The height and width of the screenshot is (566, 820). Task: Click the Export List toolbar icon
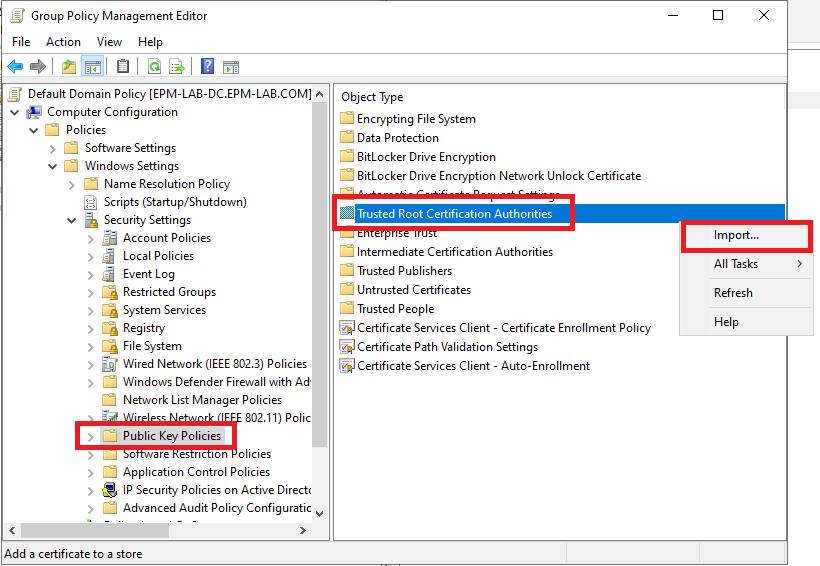point(177,67)
